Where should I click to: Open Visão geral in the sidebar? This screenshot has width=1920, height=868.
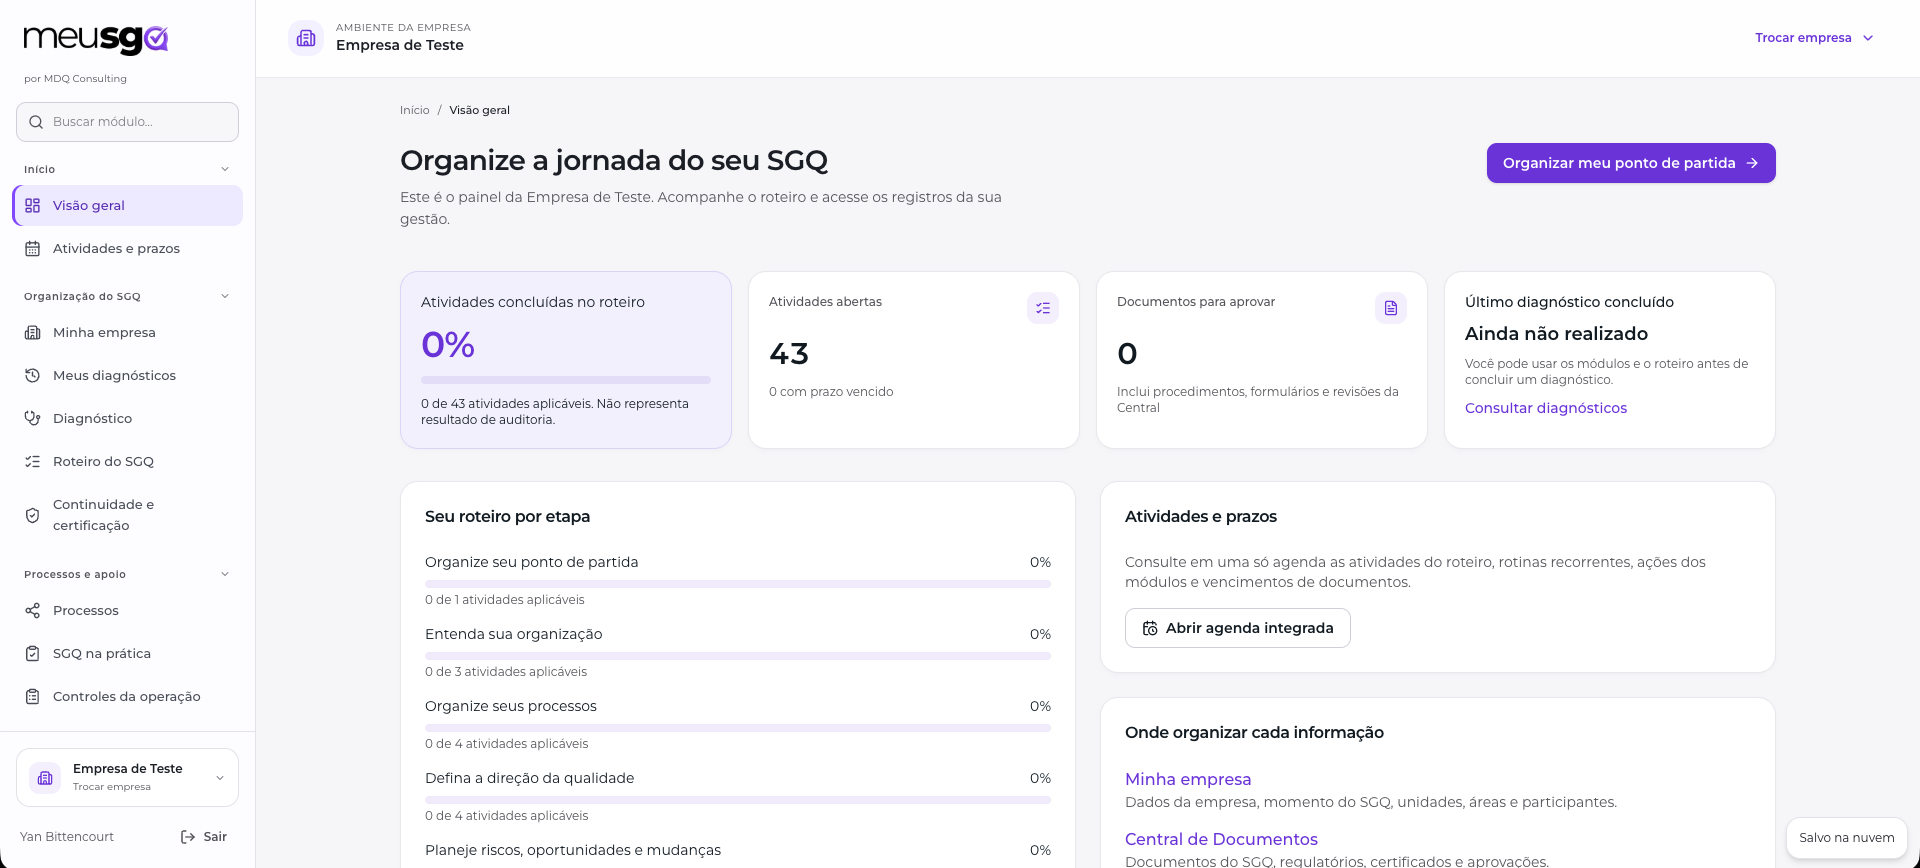(x=128, y=205)
